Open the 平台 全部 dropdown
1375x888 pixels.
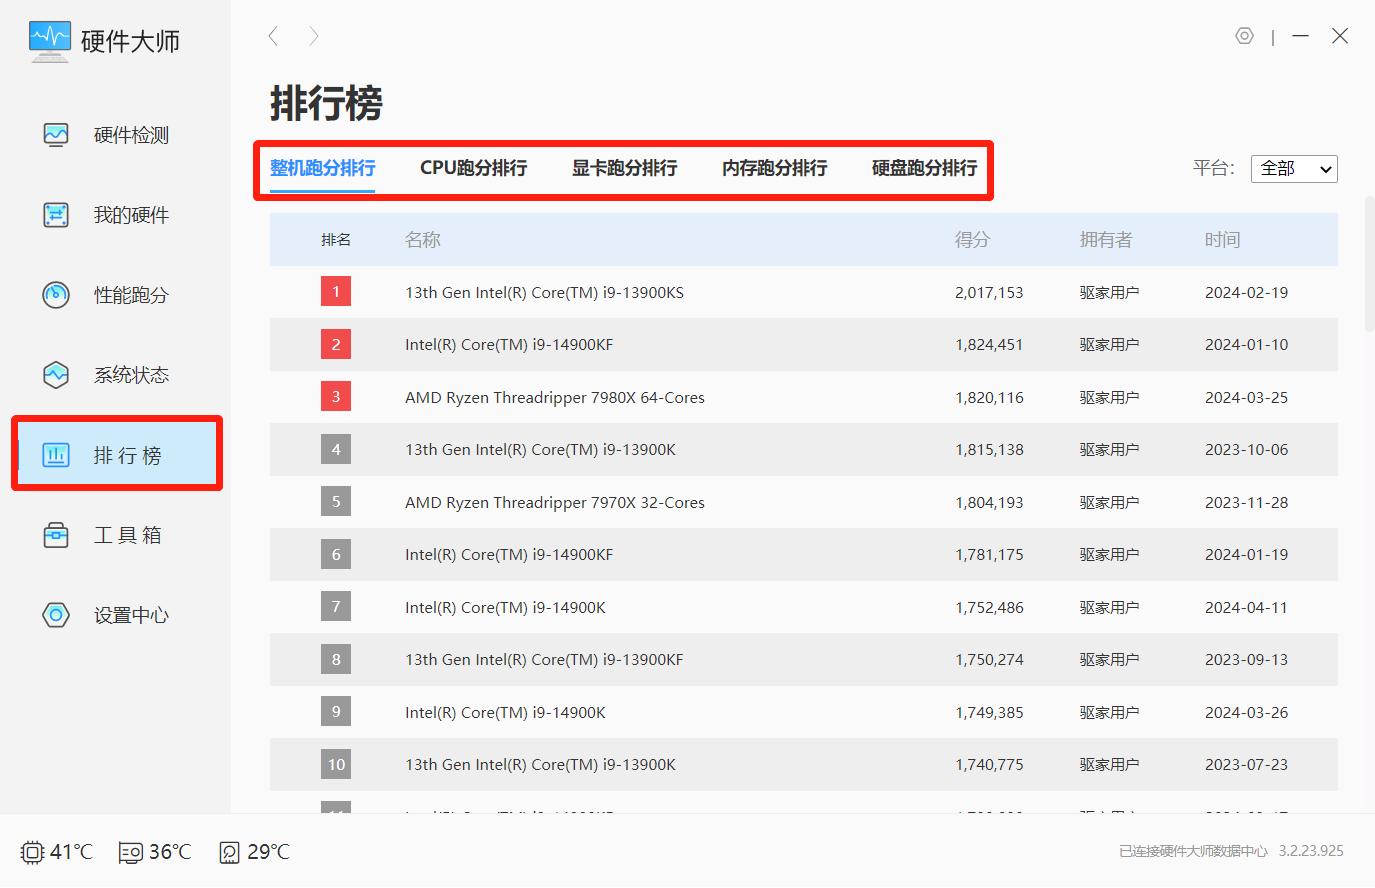click(x=1294, y=169)
